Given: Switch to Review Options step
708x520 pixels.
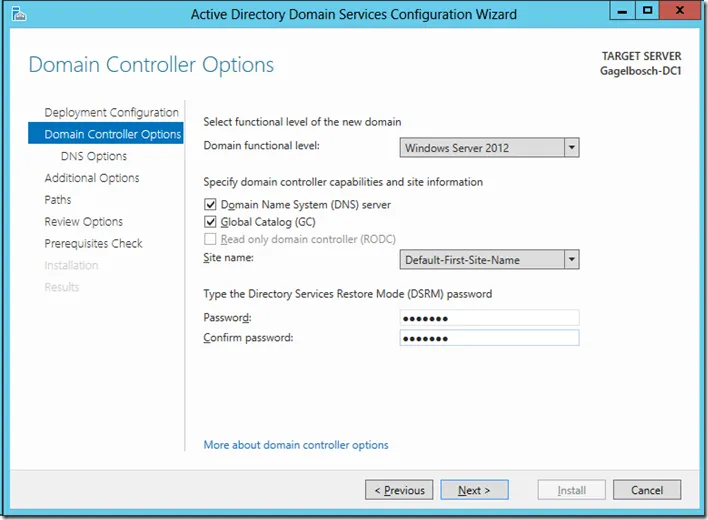Looking at the screenshot, I should pyautogui.click(x=83, y=222).
